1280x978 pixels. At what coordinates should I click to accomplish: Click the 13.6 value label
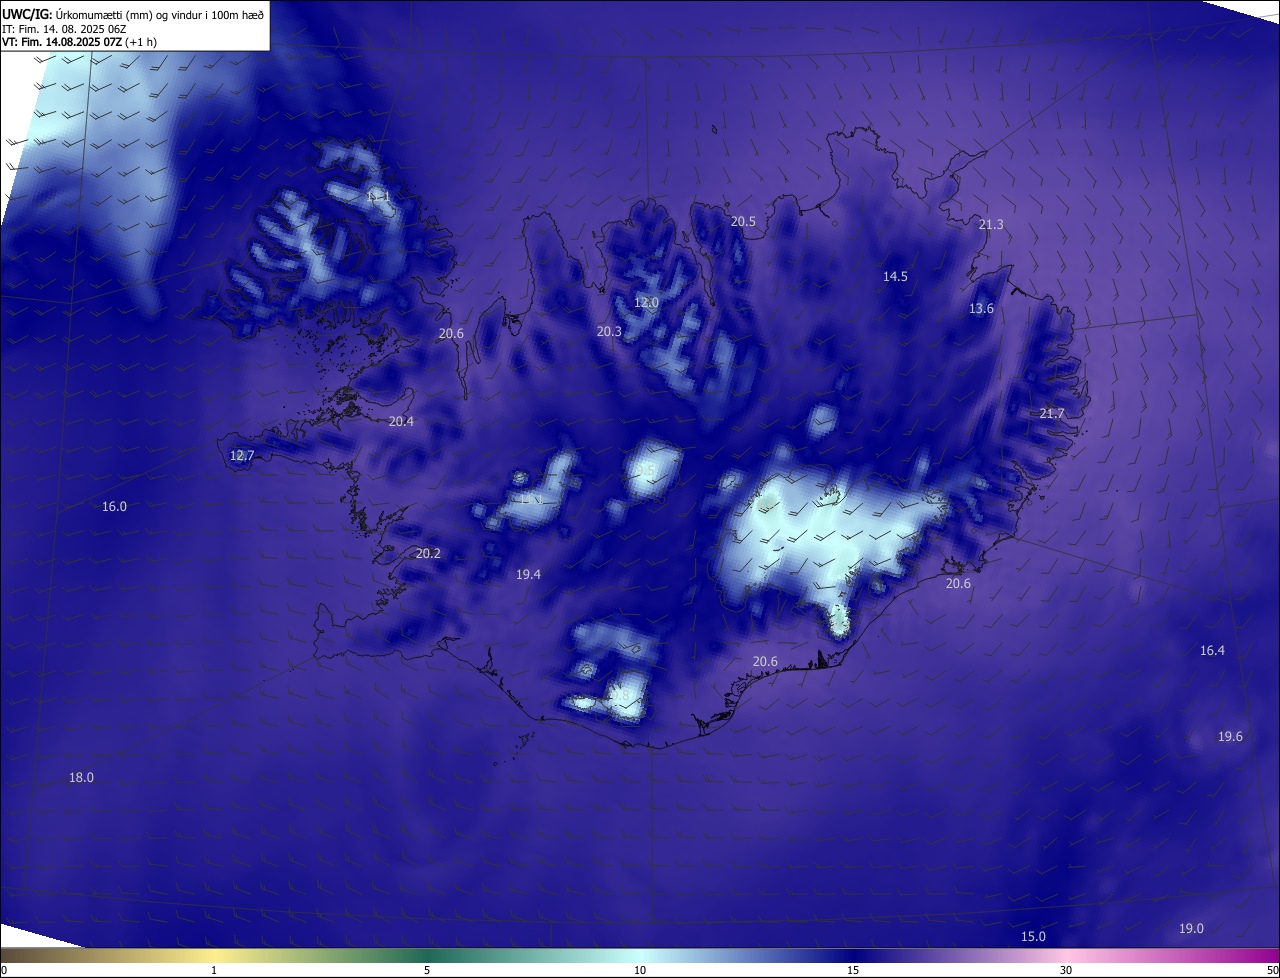[x=981, y=309]
